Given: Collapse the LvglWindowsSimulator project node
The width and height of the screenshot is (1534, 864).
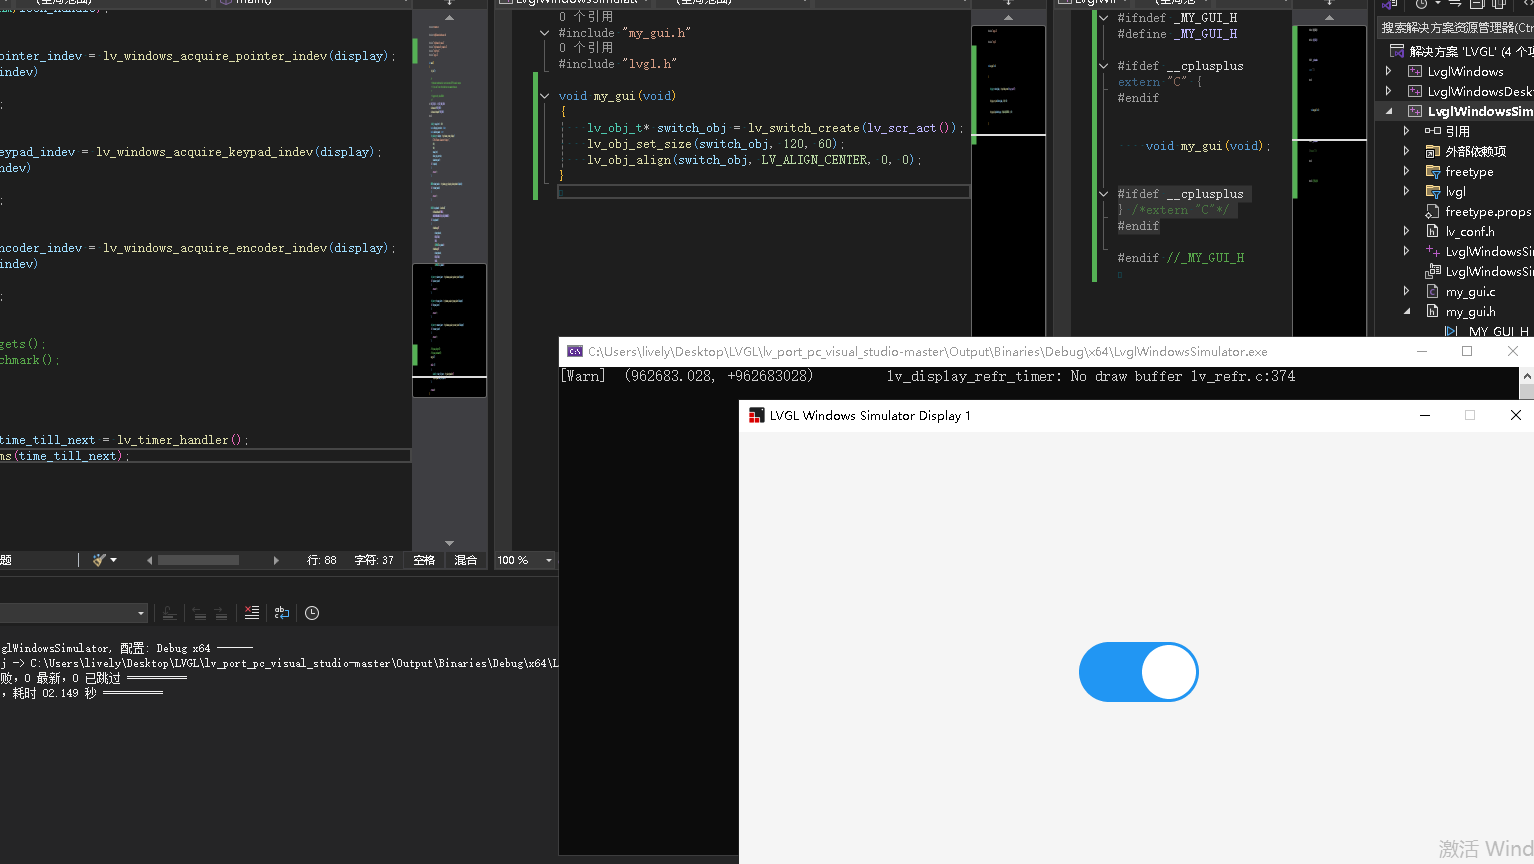Looking at the screenshot, I should pos(1388,112).
